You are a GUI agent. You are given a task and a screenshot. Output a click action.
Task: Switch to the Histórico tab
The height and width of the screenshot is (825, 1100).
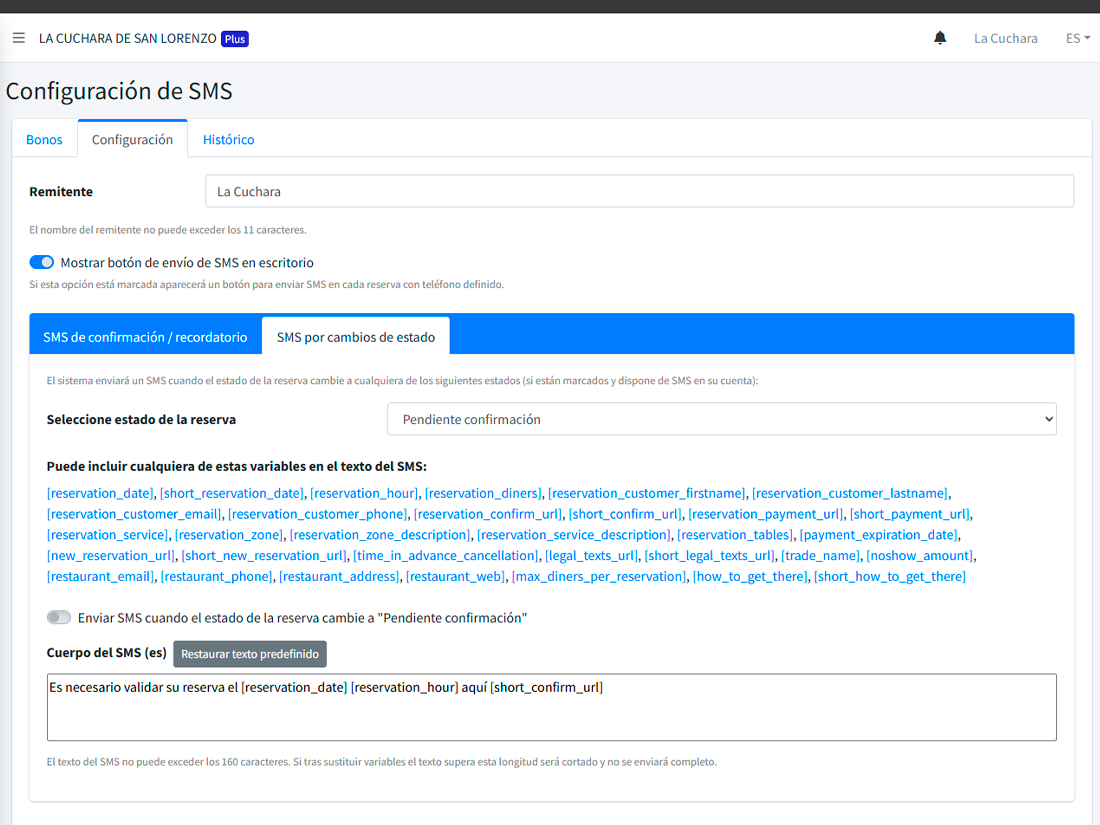coord(229,139)
